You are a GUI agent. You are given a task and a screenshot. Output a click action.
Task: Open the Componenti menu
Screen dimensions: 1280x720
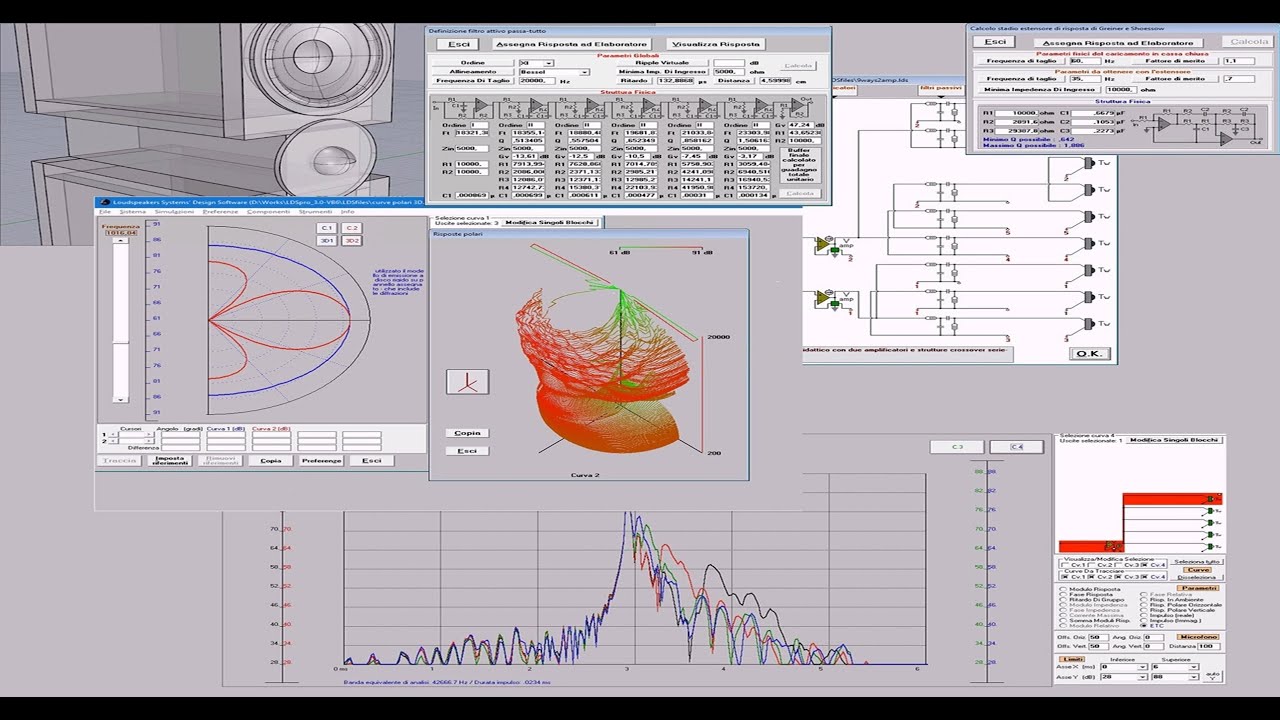268,212
